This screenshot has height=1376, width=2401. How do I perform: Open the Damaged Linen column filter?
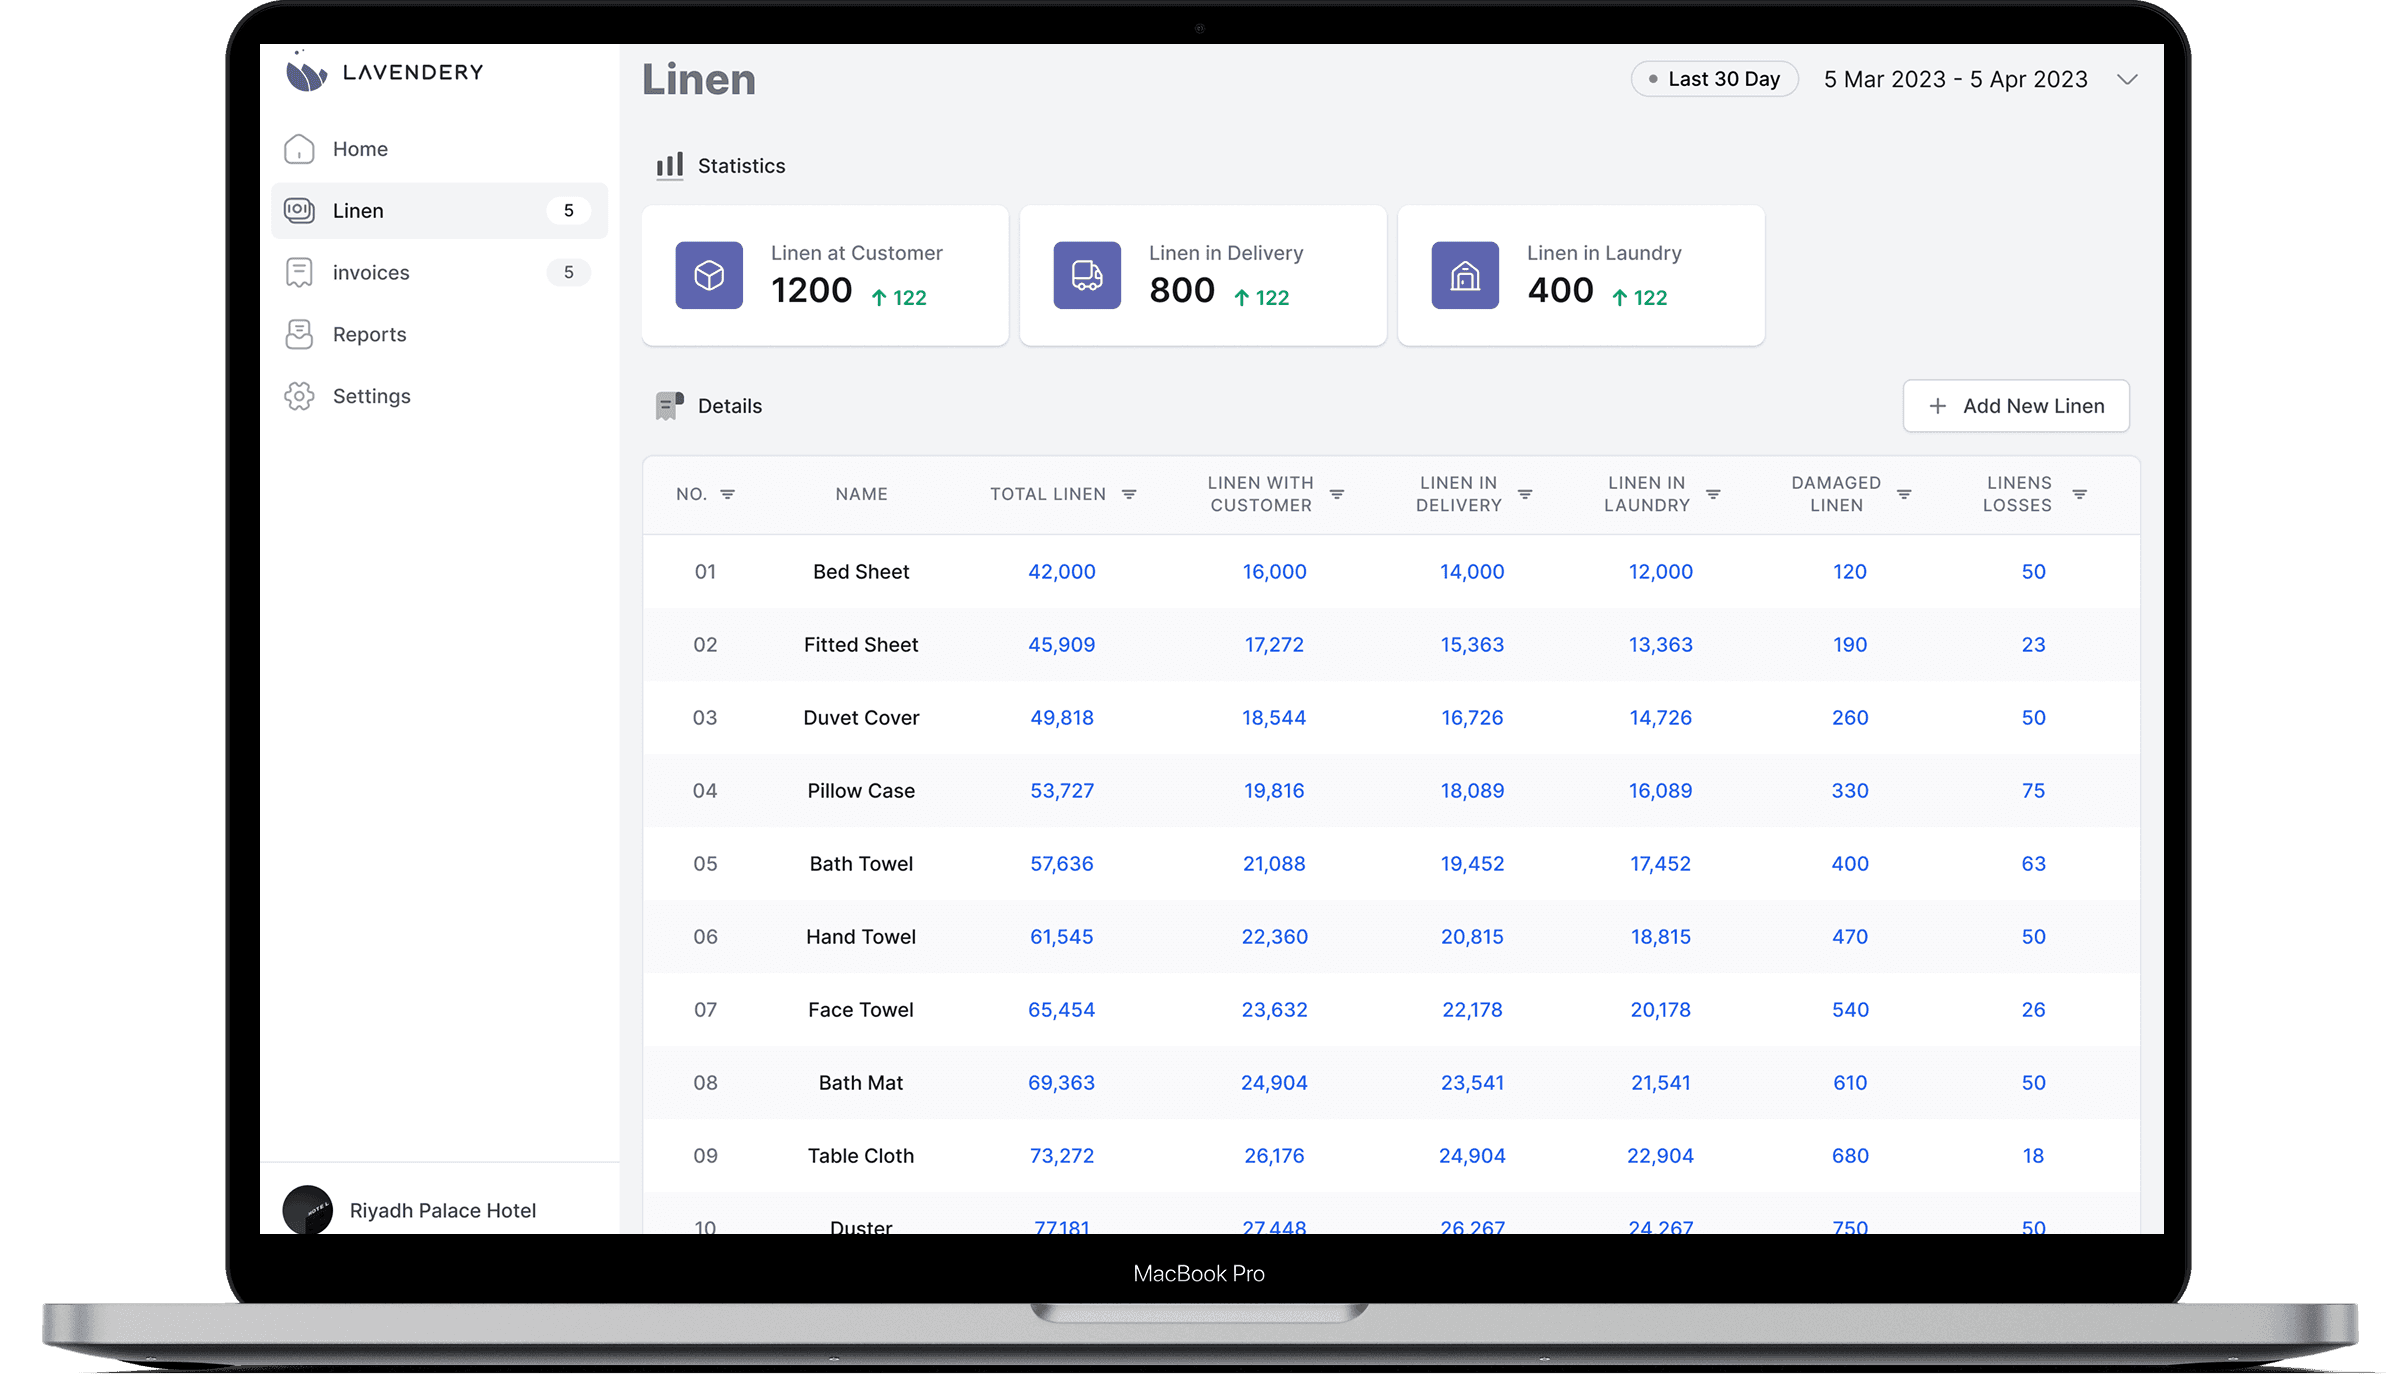1904,494
